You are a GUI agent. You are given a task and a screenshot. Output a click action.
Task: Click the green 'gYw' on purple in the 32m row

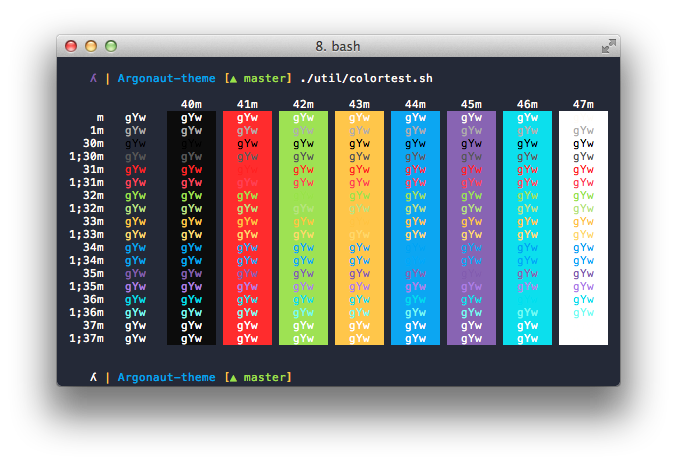(471, 196)
